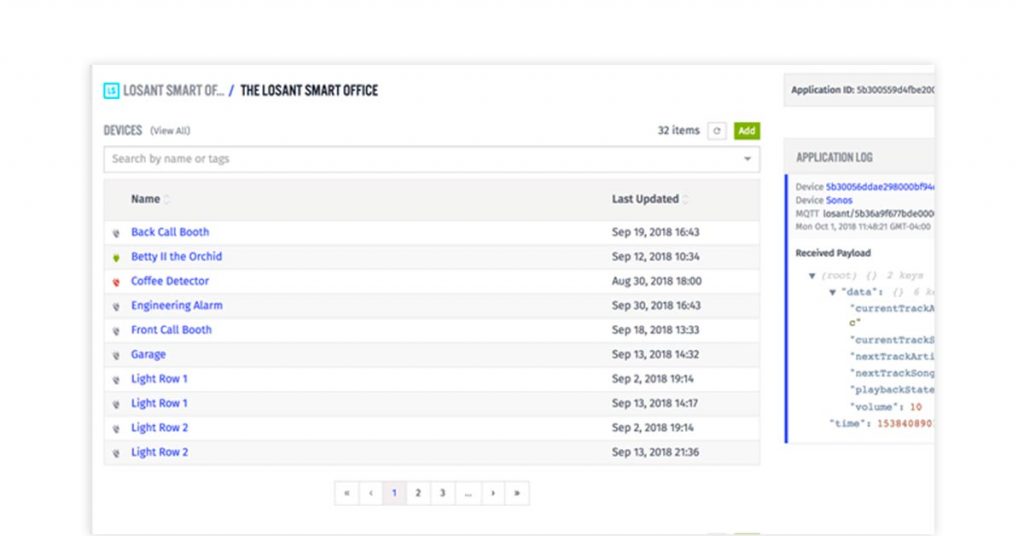
Task: Open the search filter dropdown arrow
Action: pos(747,159)
